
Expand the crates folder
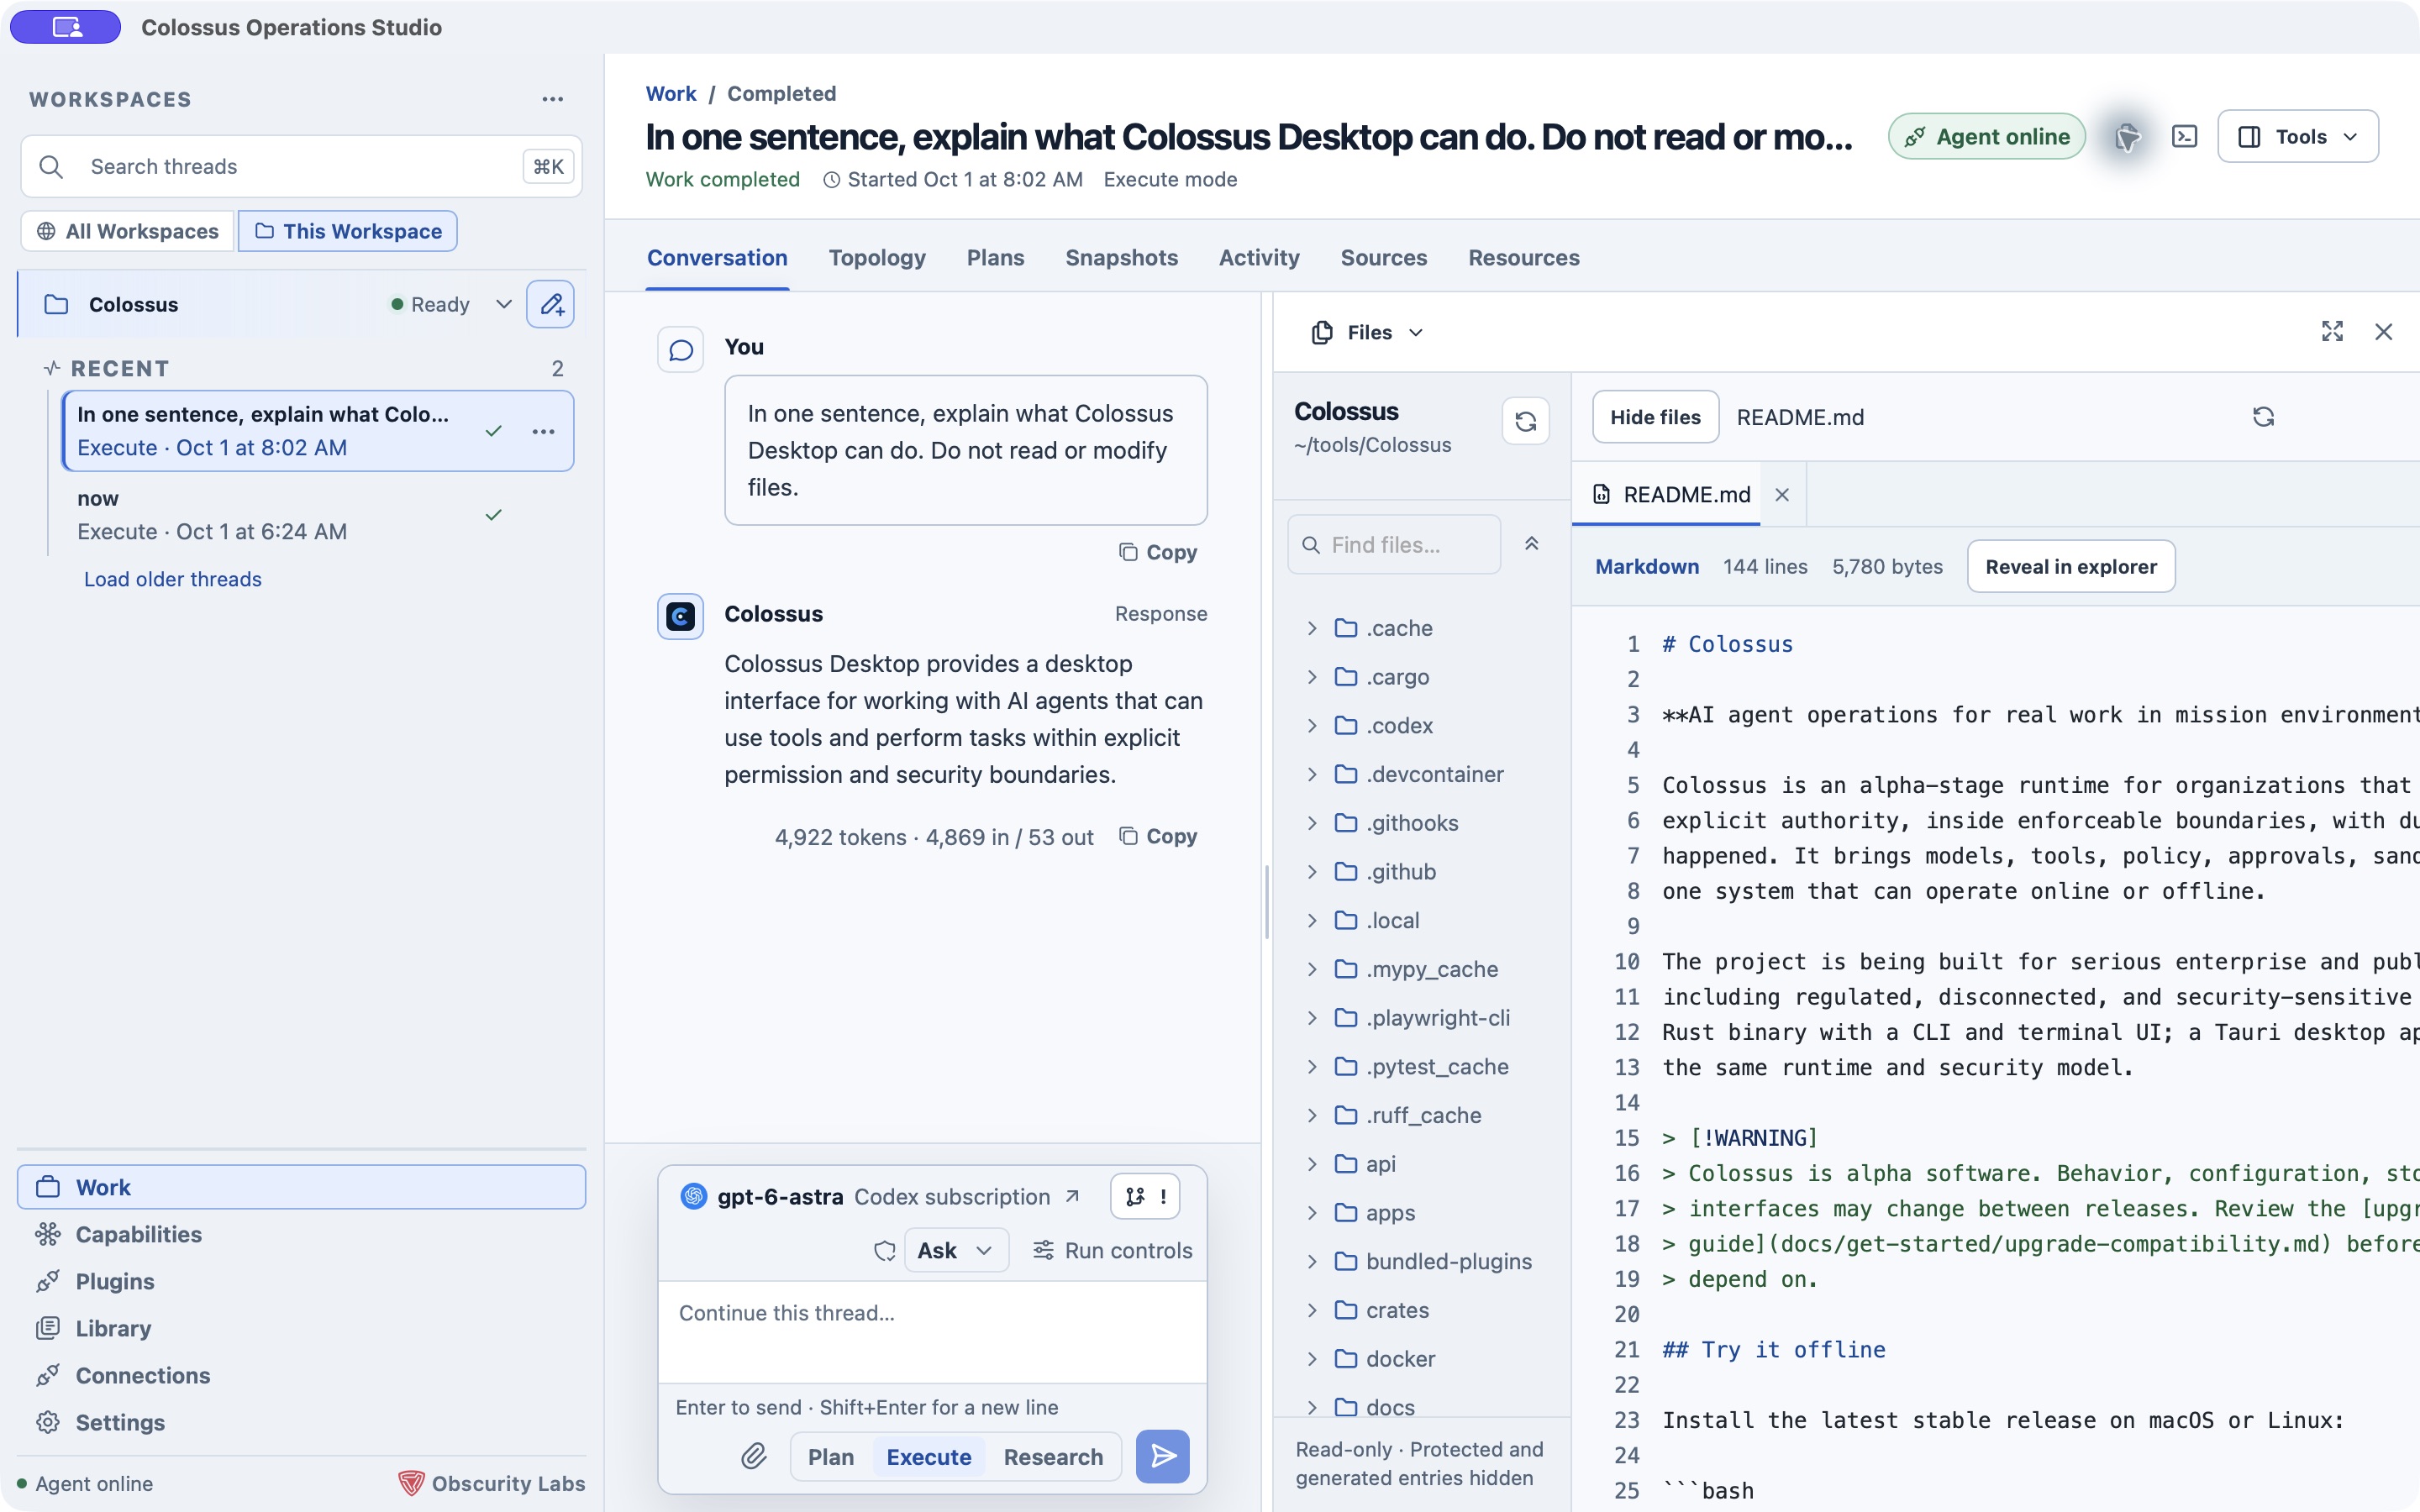pyautogui.click(x=1312, y=1310)
